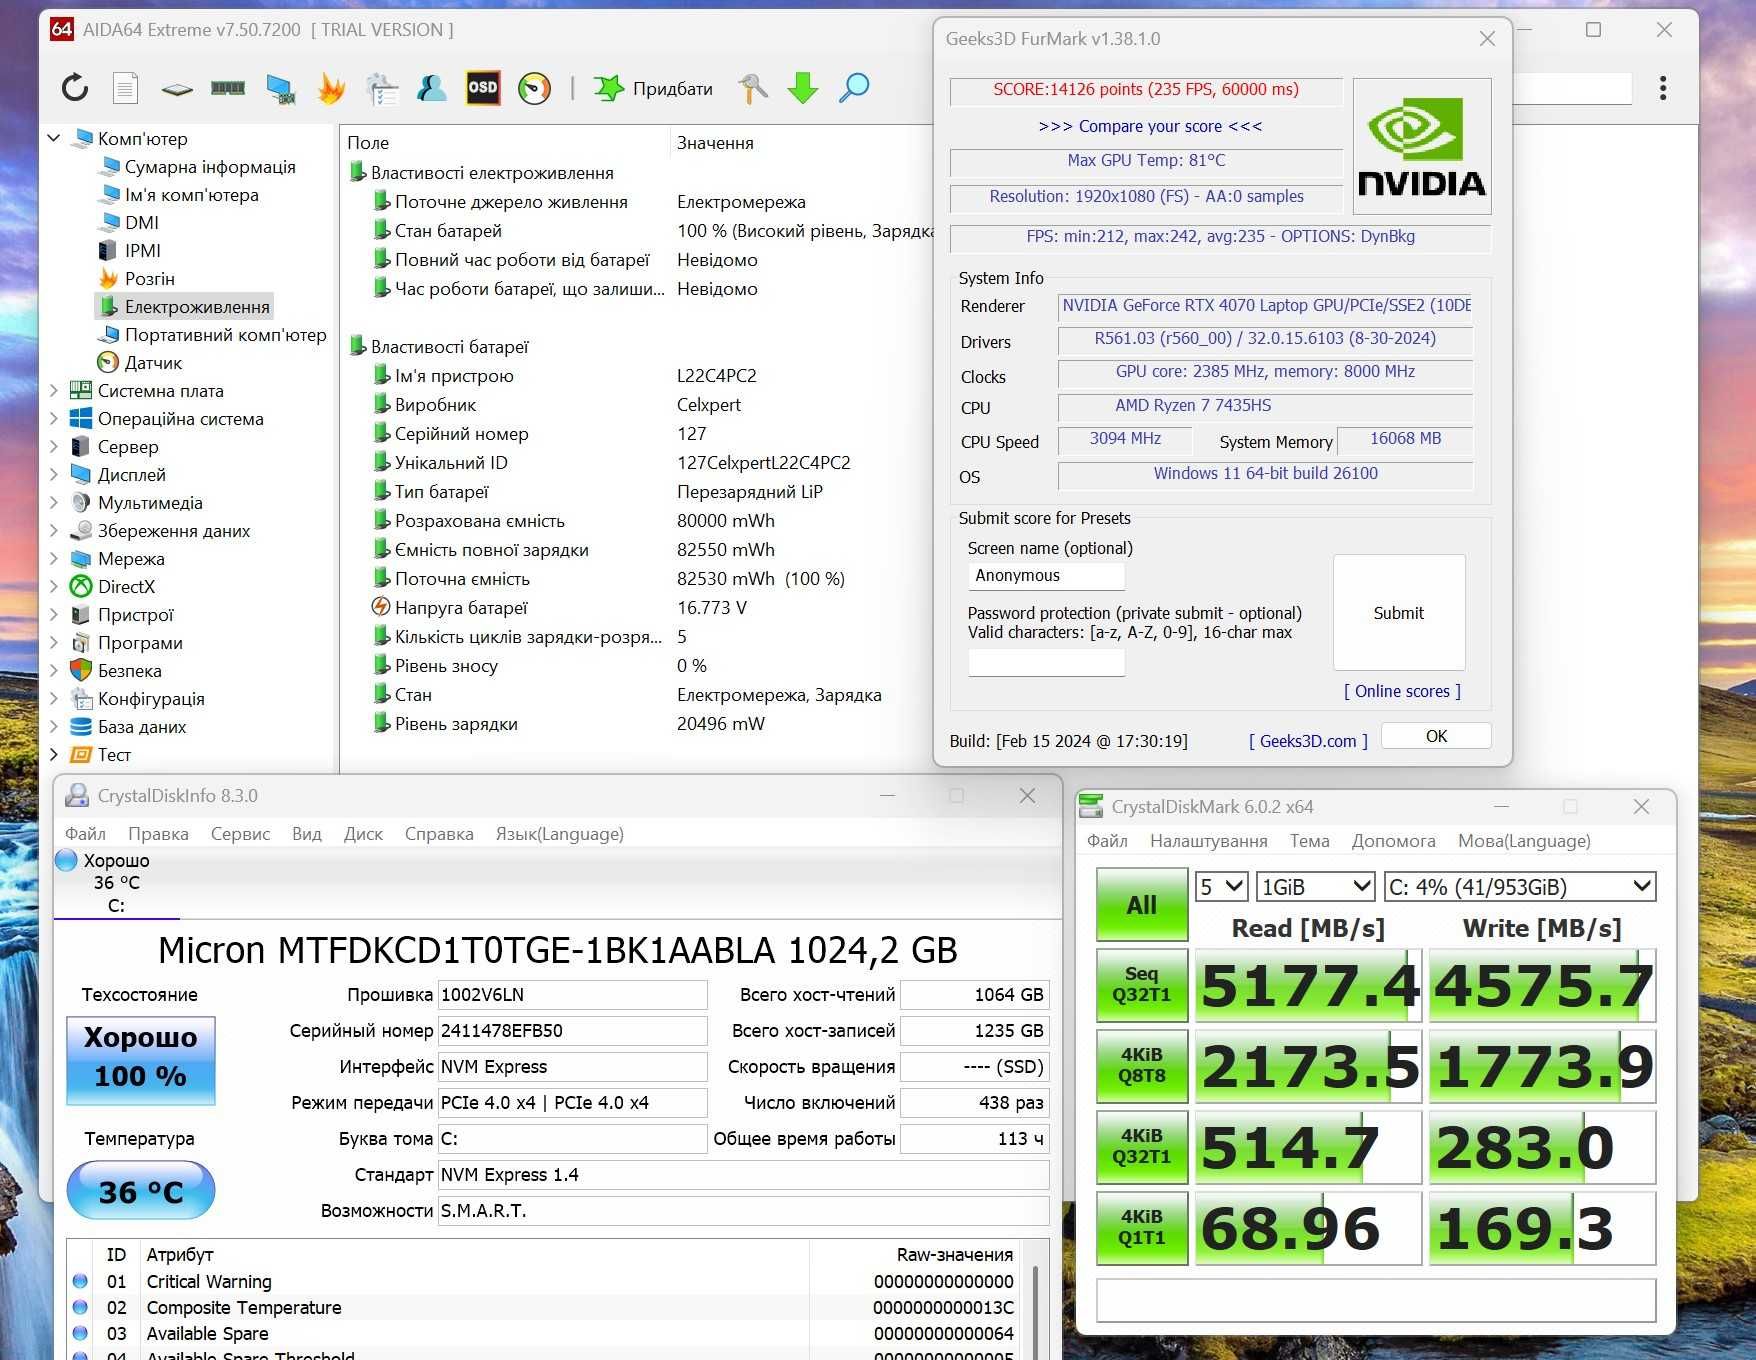Run the 4KiB Q8T8 benchmark button
The width and height of the screenshot is (1756, 1360).
[1142, 1066]
